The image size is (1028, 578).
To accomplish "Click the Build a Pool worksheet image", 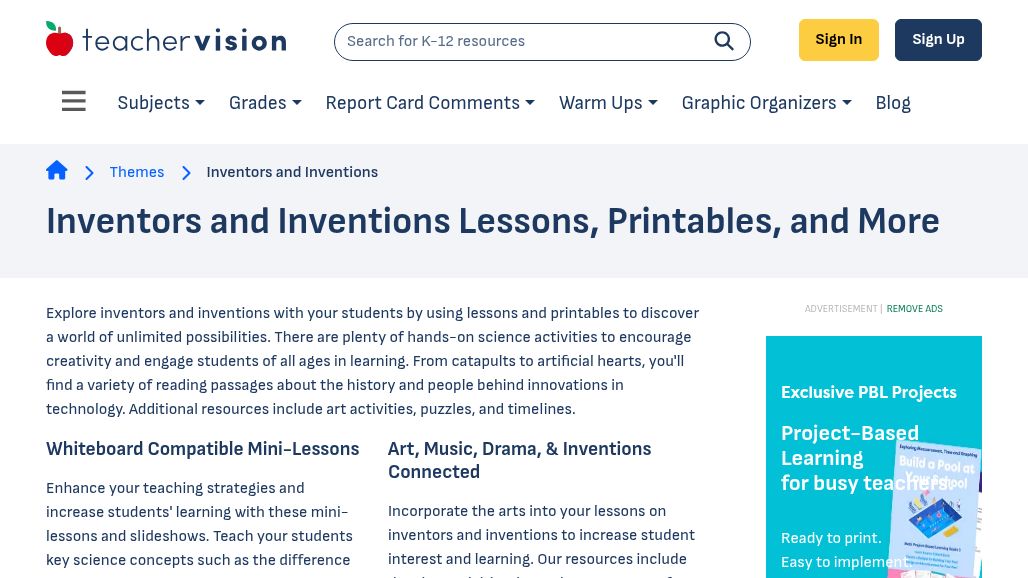I will [938, 510].
